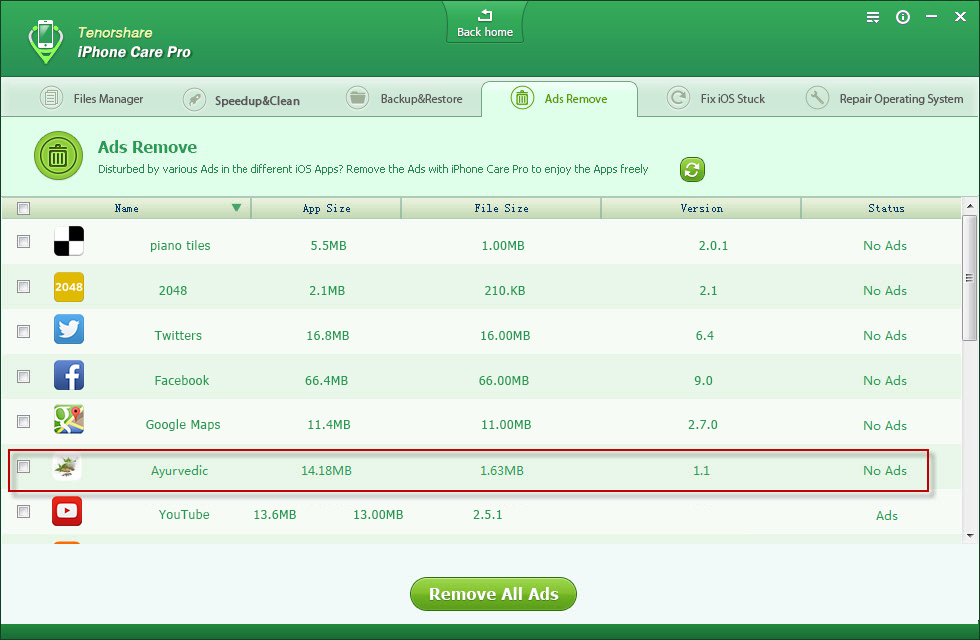980x640 pixels.
Task: Click the vertical scrollbar thumb
Action: coord(969,275)
